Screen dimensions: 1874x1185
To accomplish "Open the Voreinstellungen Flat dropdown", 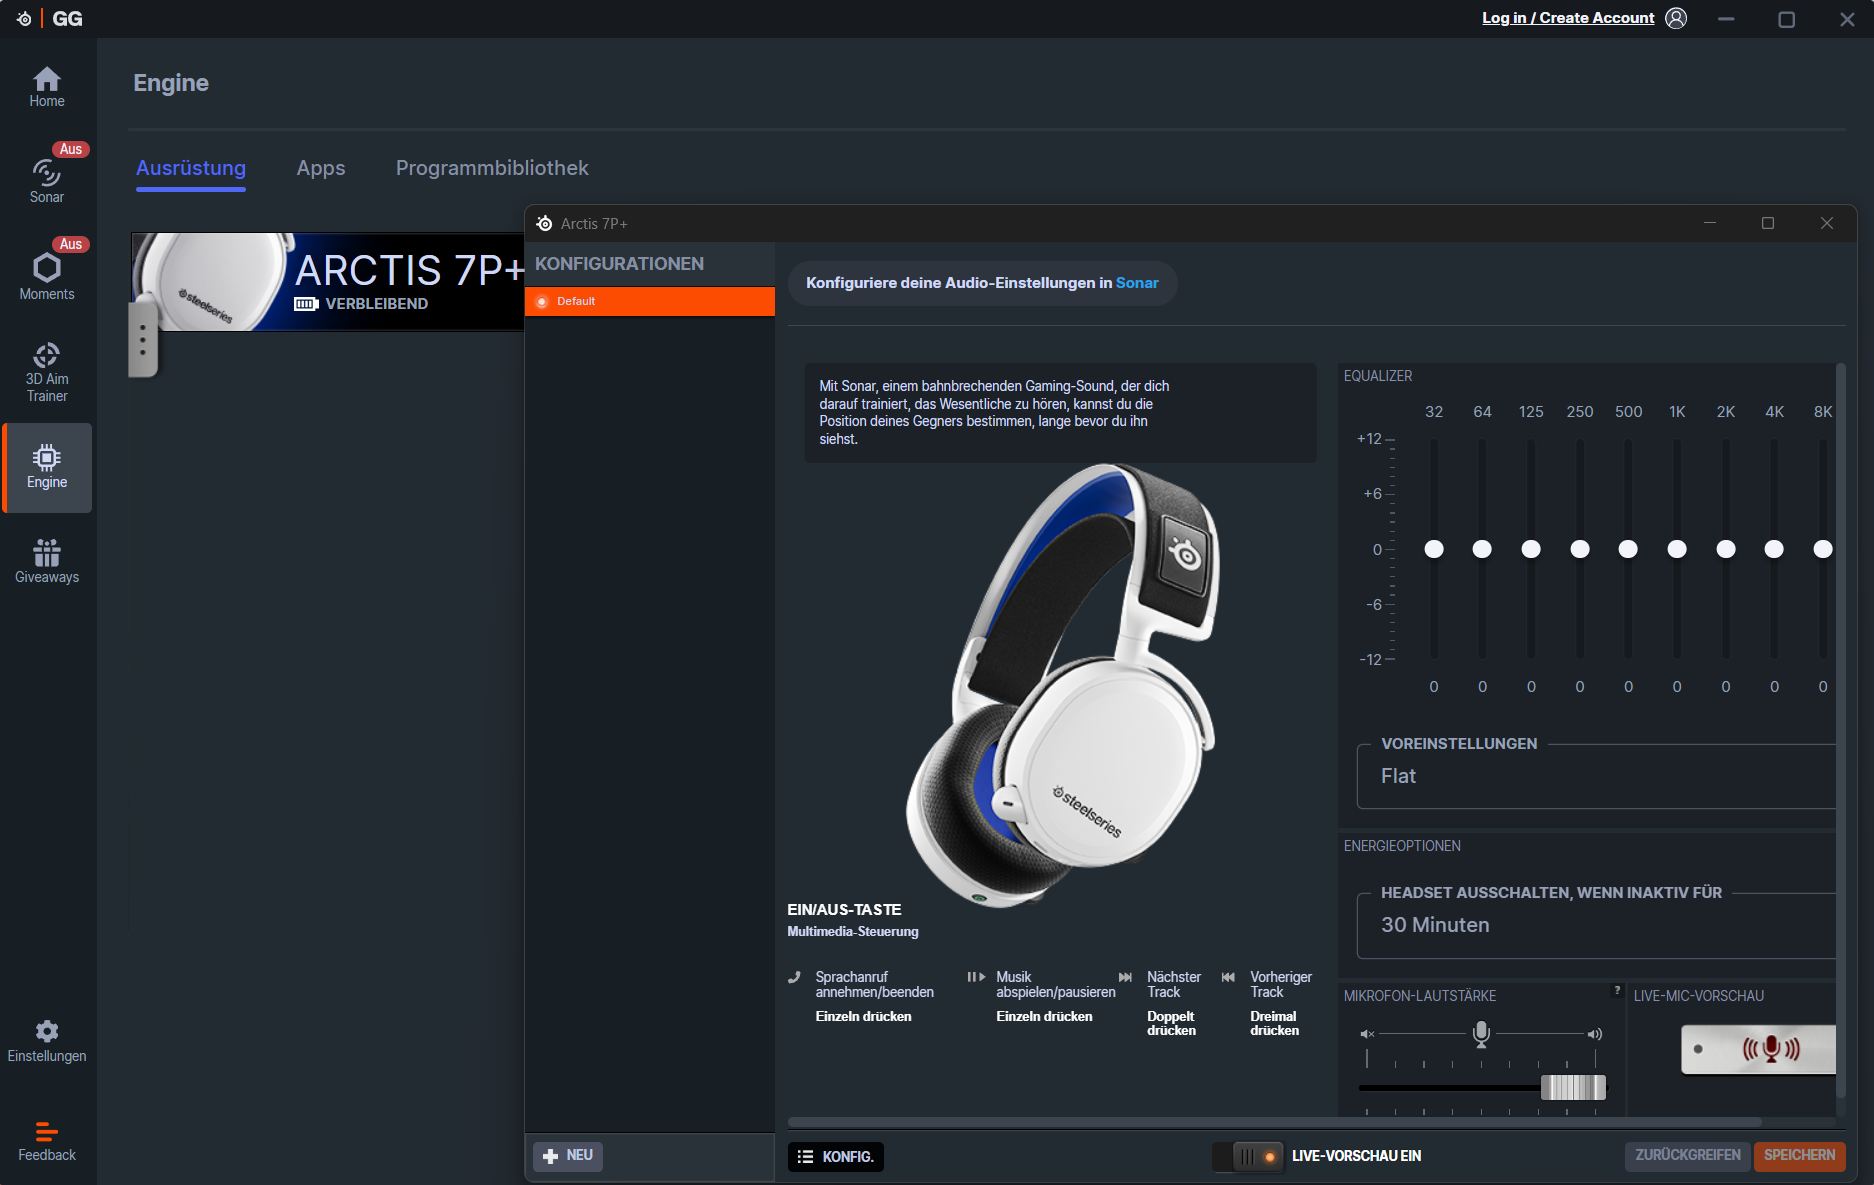I will [1596, 776].
